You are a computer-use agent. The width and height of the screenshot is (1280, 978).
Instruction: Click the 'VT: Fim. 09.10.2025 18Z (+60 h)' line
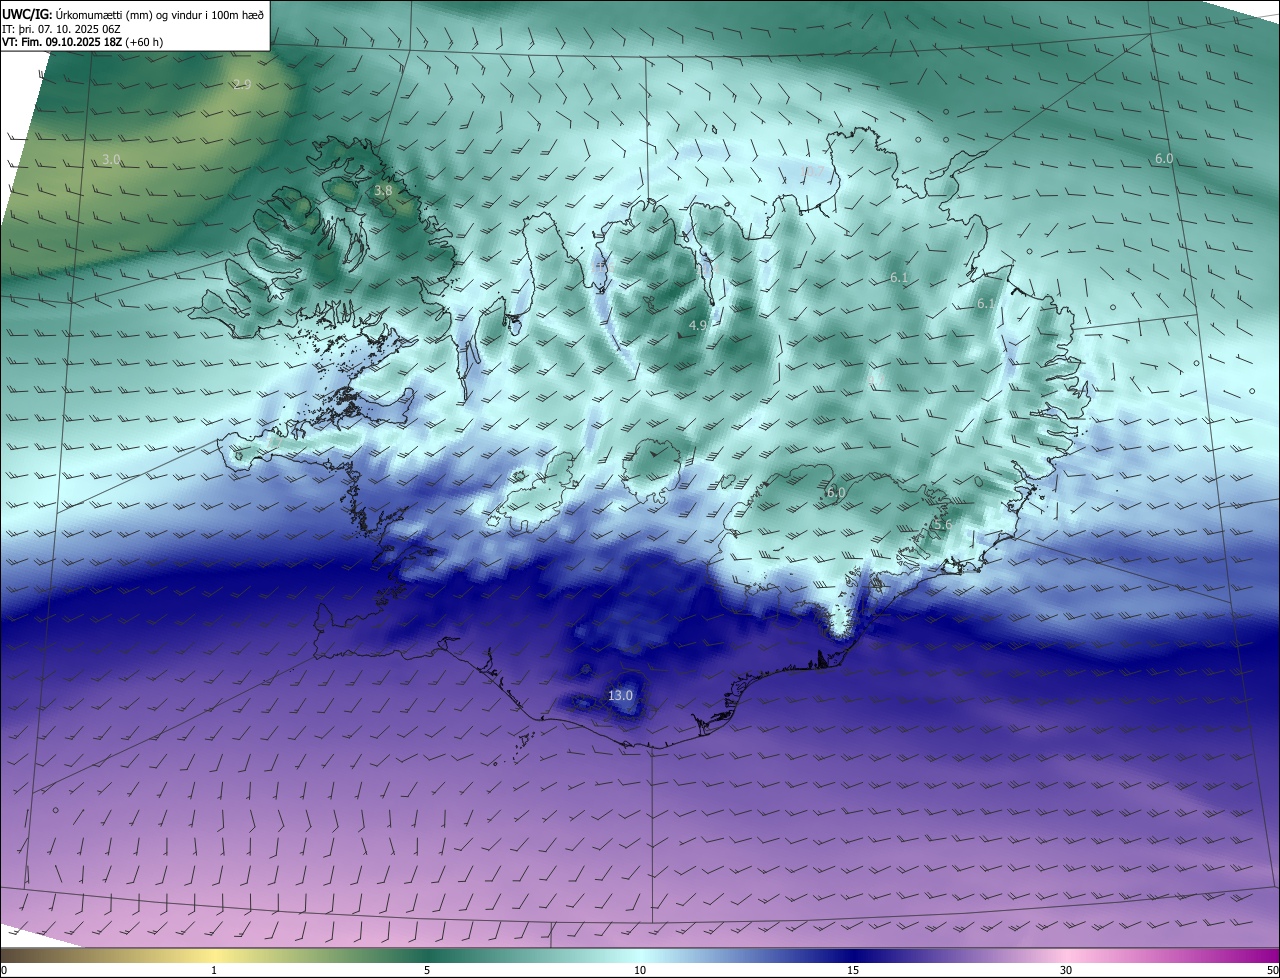[x=83, y=42]
